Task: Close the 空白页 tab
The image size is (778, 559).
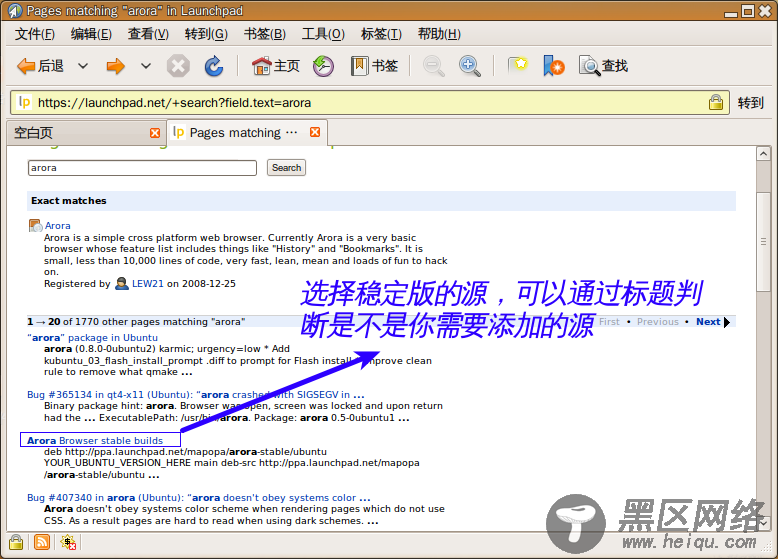Action: coord(155,133)
